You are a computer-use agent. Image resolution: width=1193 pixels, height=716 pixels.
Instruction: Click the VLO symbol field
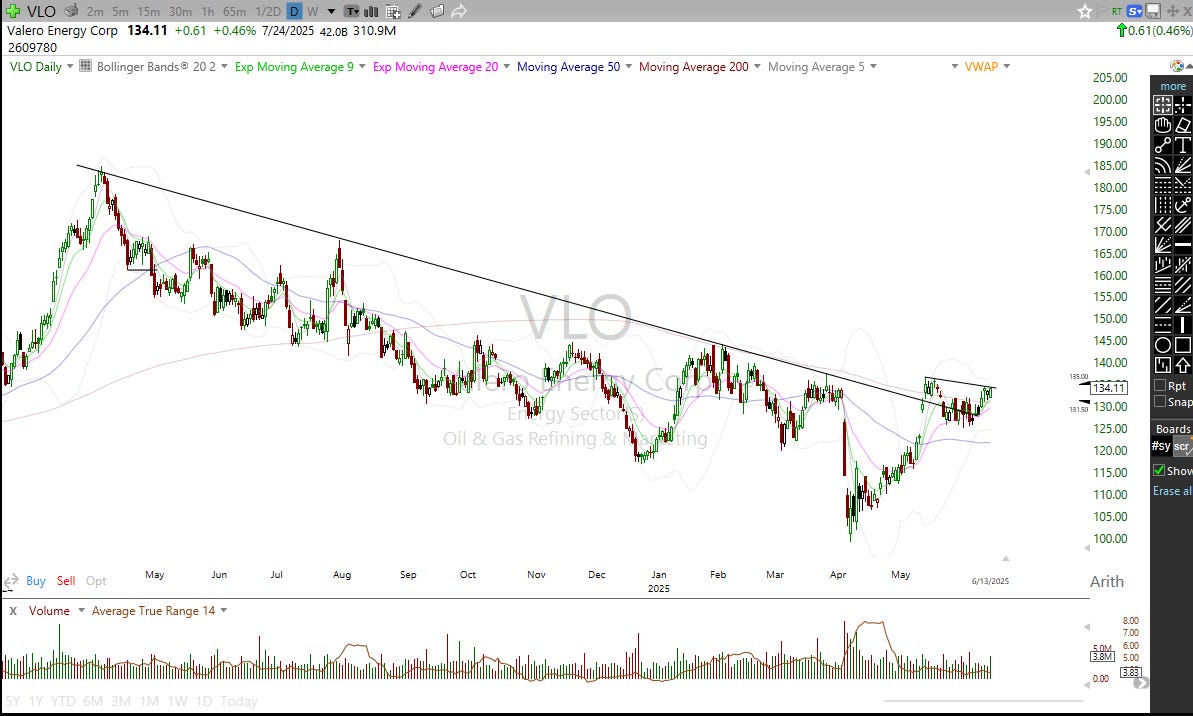[42, 11]
